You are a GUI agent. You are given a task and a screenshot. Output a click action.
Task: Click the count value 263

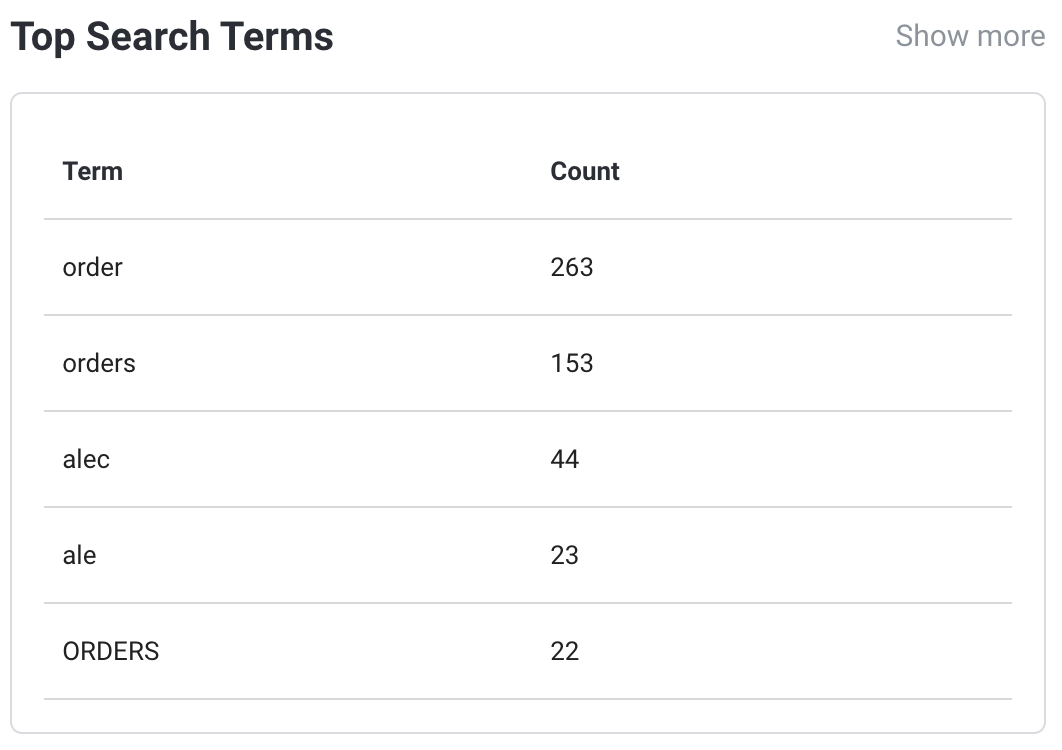click(x=572, y=267)
